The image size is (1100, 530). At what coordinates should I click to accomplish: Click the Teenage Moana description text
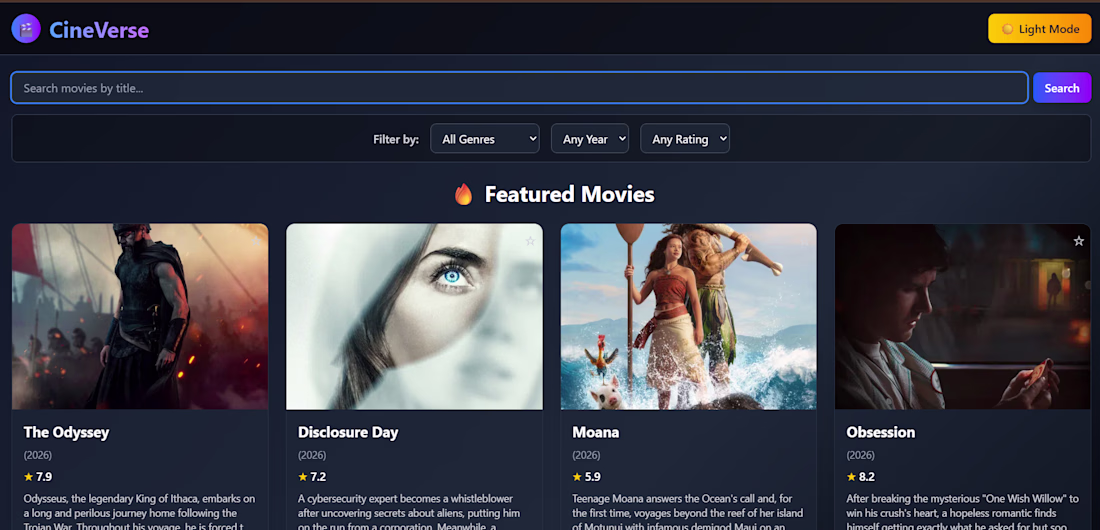[688, 512]
